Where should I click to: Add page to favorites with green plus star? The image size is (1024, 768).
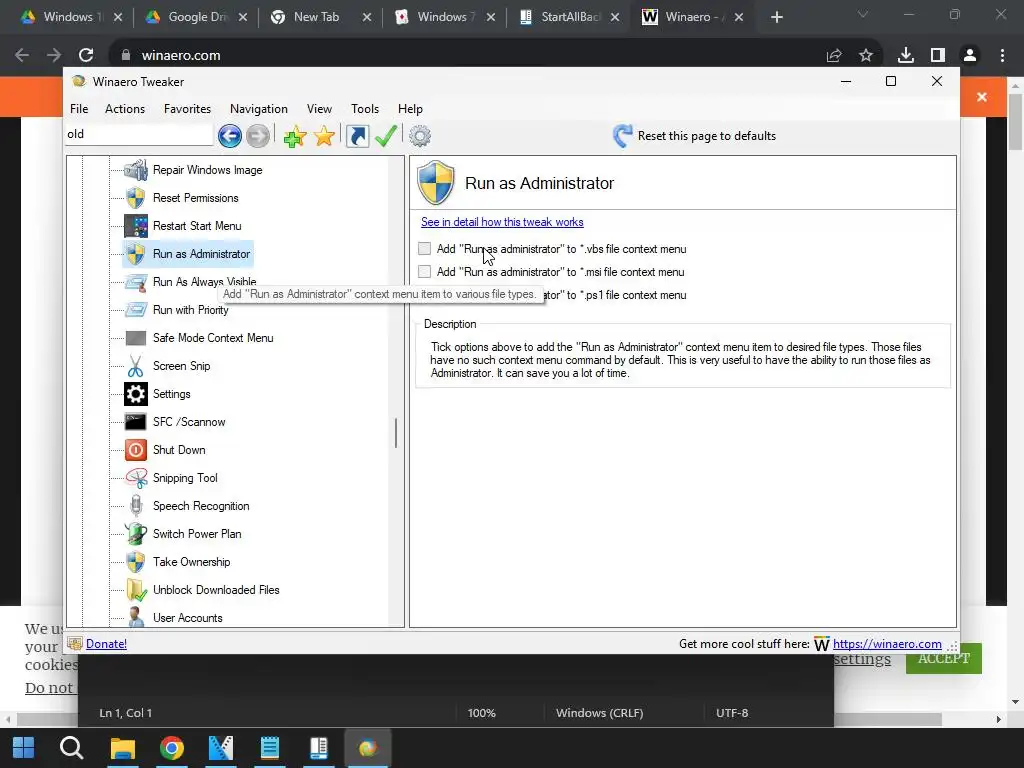(x=295, y=136)
